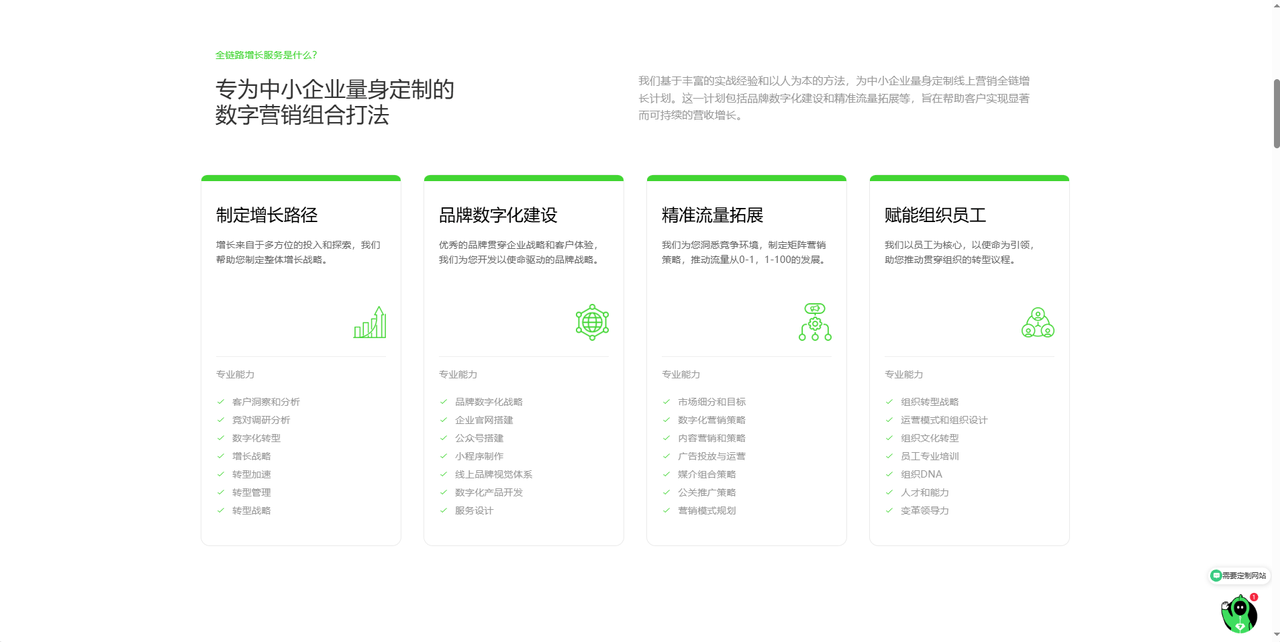The height and width of the screenshot is (642, 1280).
Task: Select the 品牌数字化建设 card heading
Action: [498, 215]
